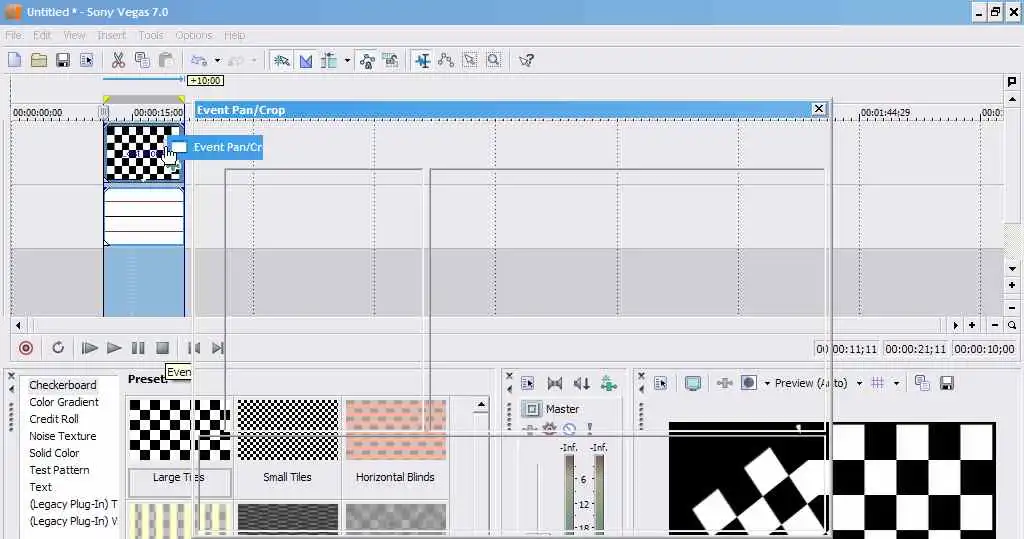Cut selection with the scissors icon

tap(118, 61)
